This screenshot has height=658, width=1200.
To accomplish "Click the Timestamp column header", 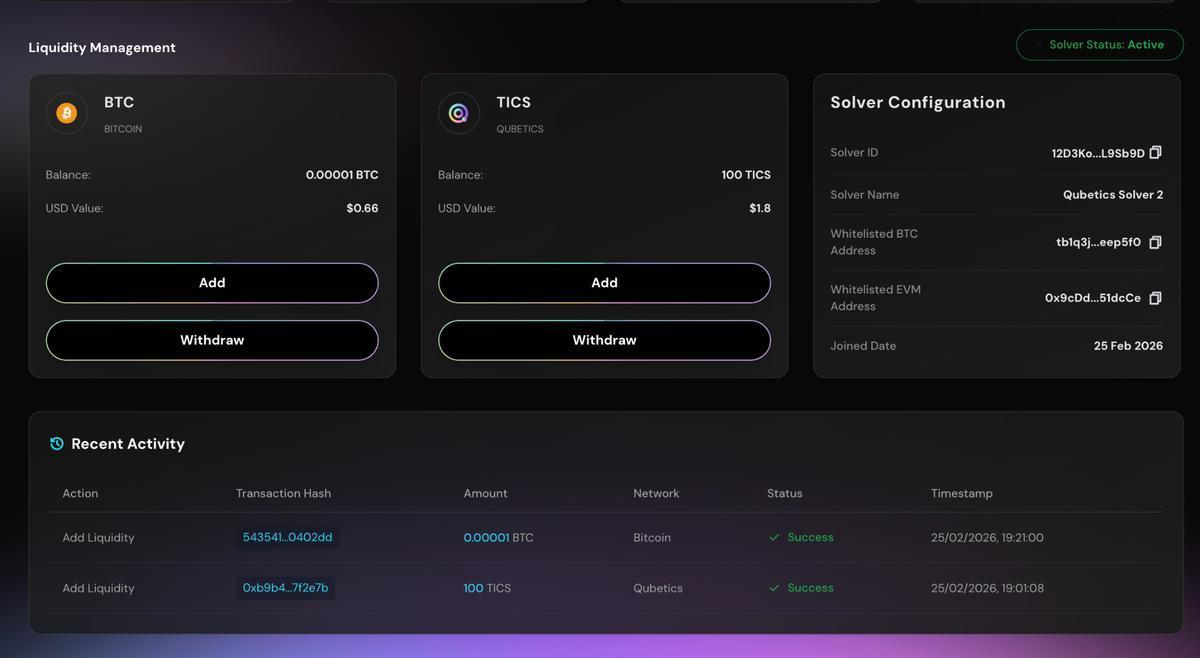I will point(962,494).
